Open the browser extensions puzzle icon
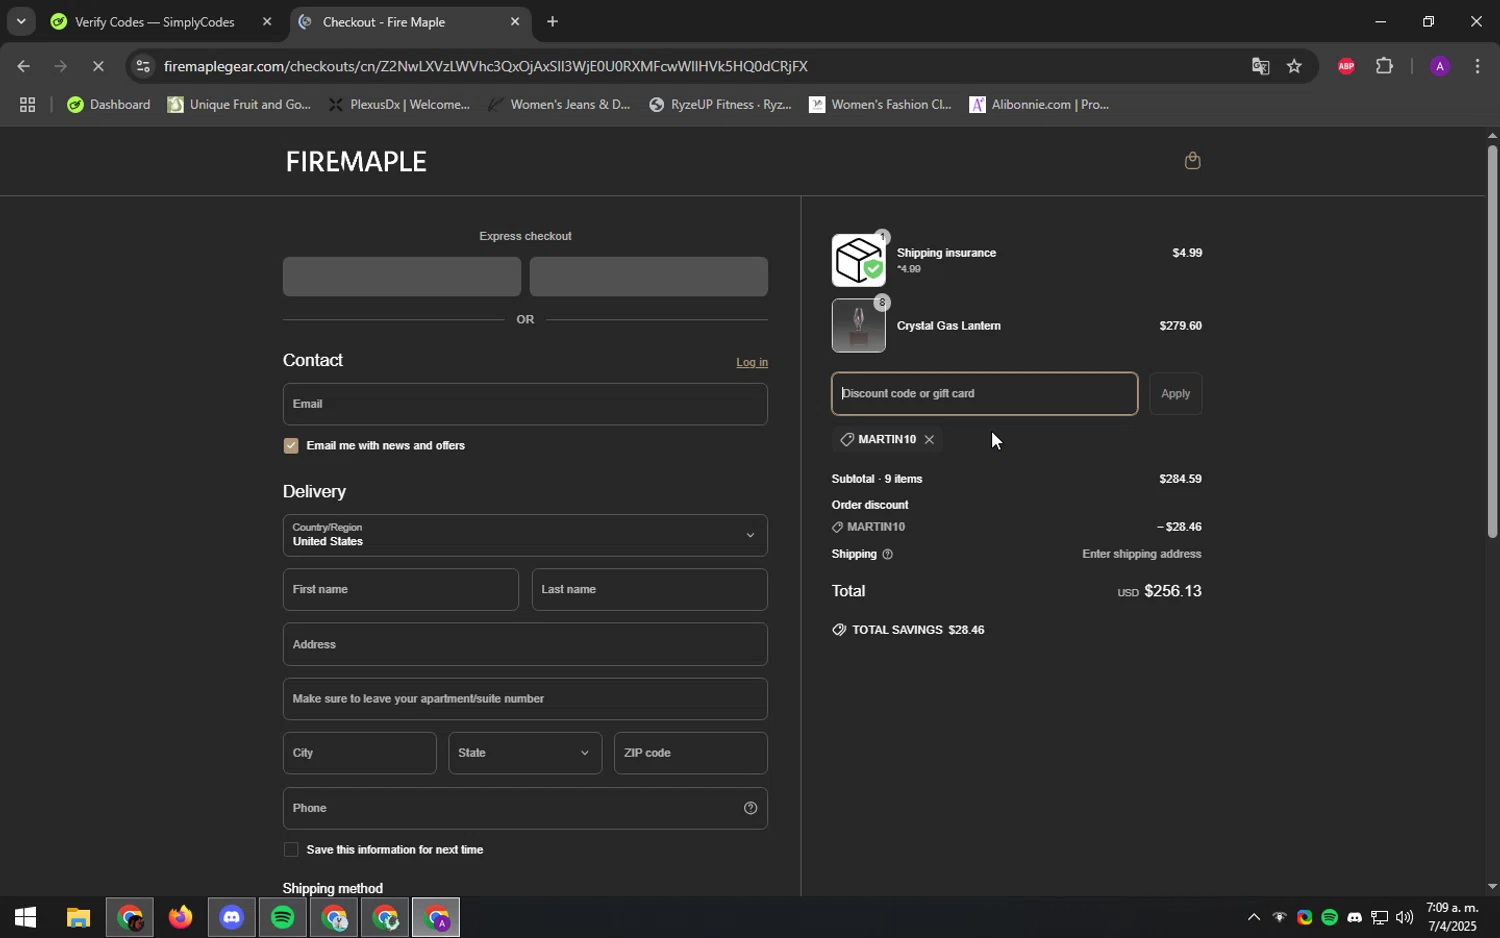Image resolution: width=1500 pixels, height=938 pixels. click(x=1384, y=67)
